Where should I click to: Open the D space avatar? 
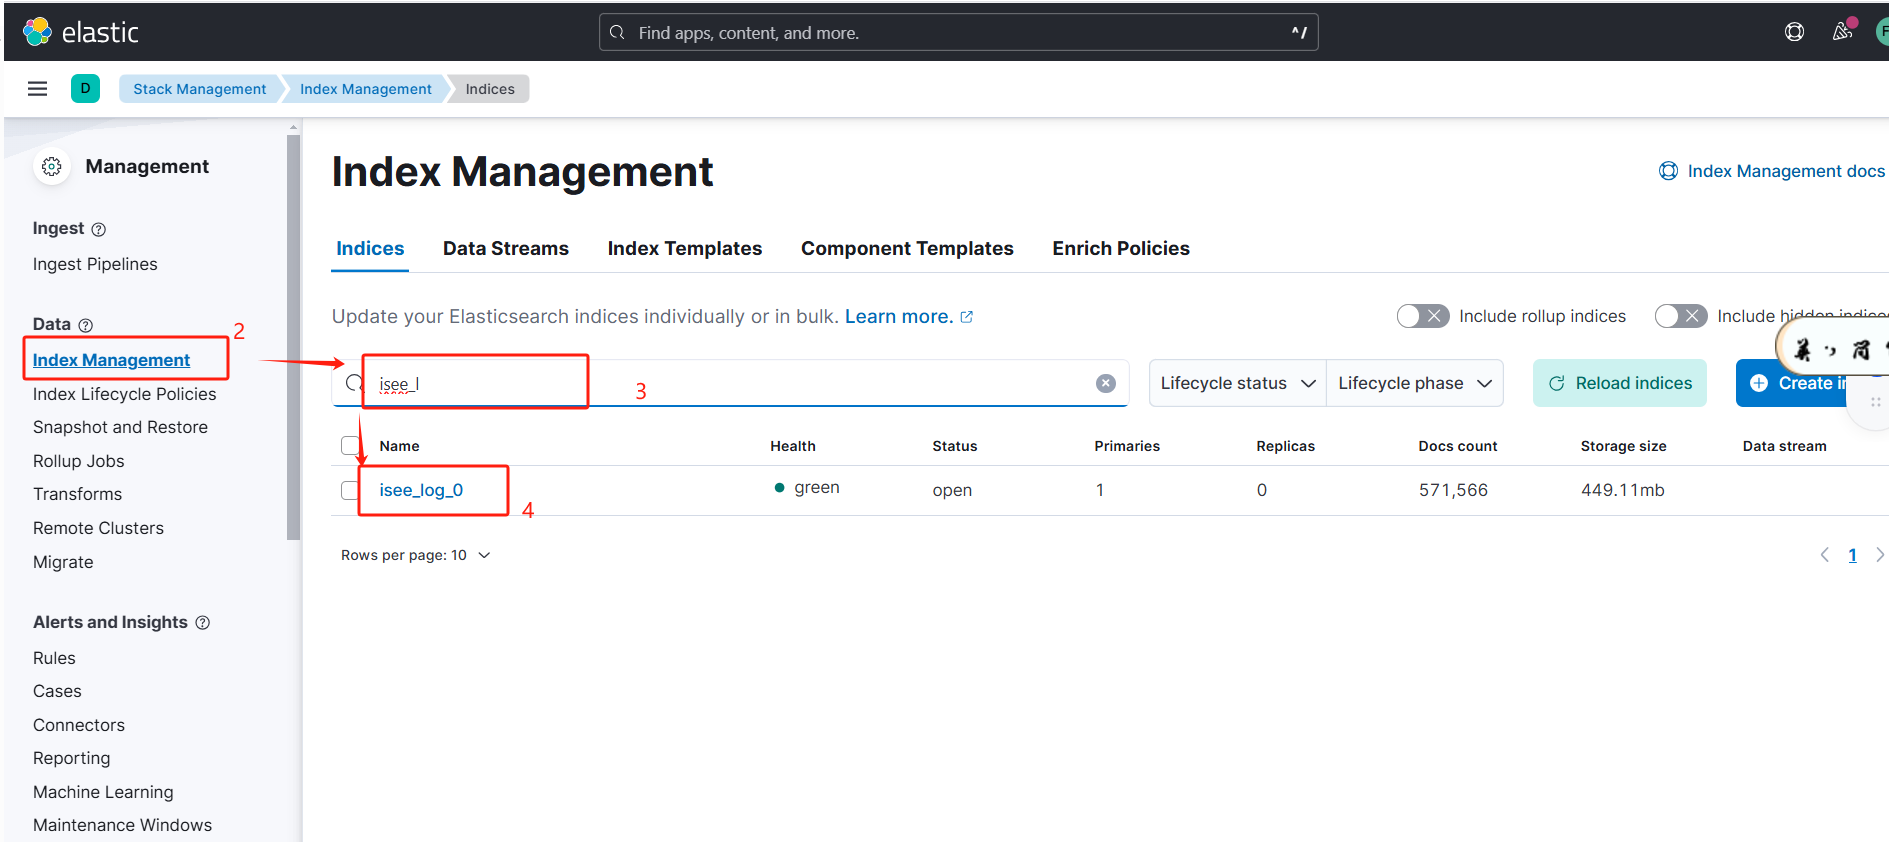point(85,88)
